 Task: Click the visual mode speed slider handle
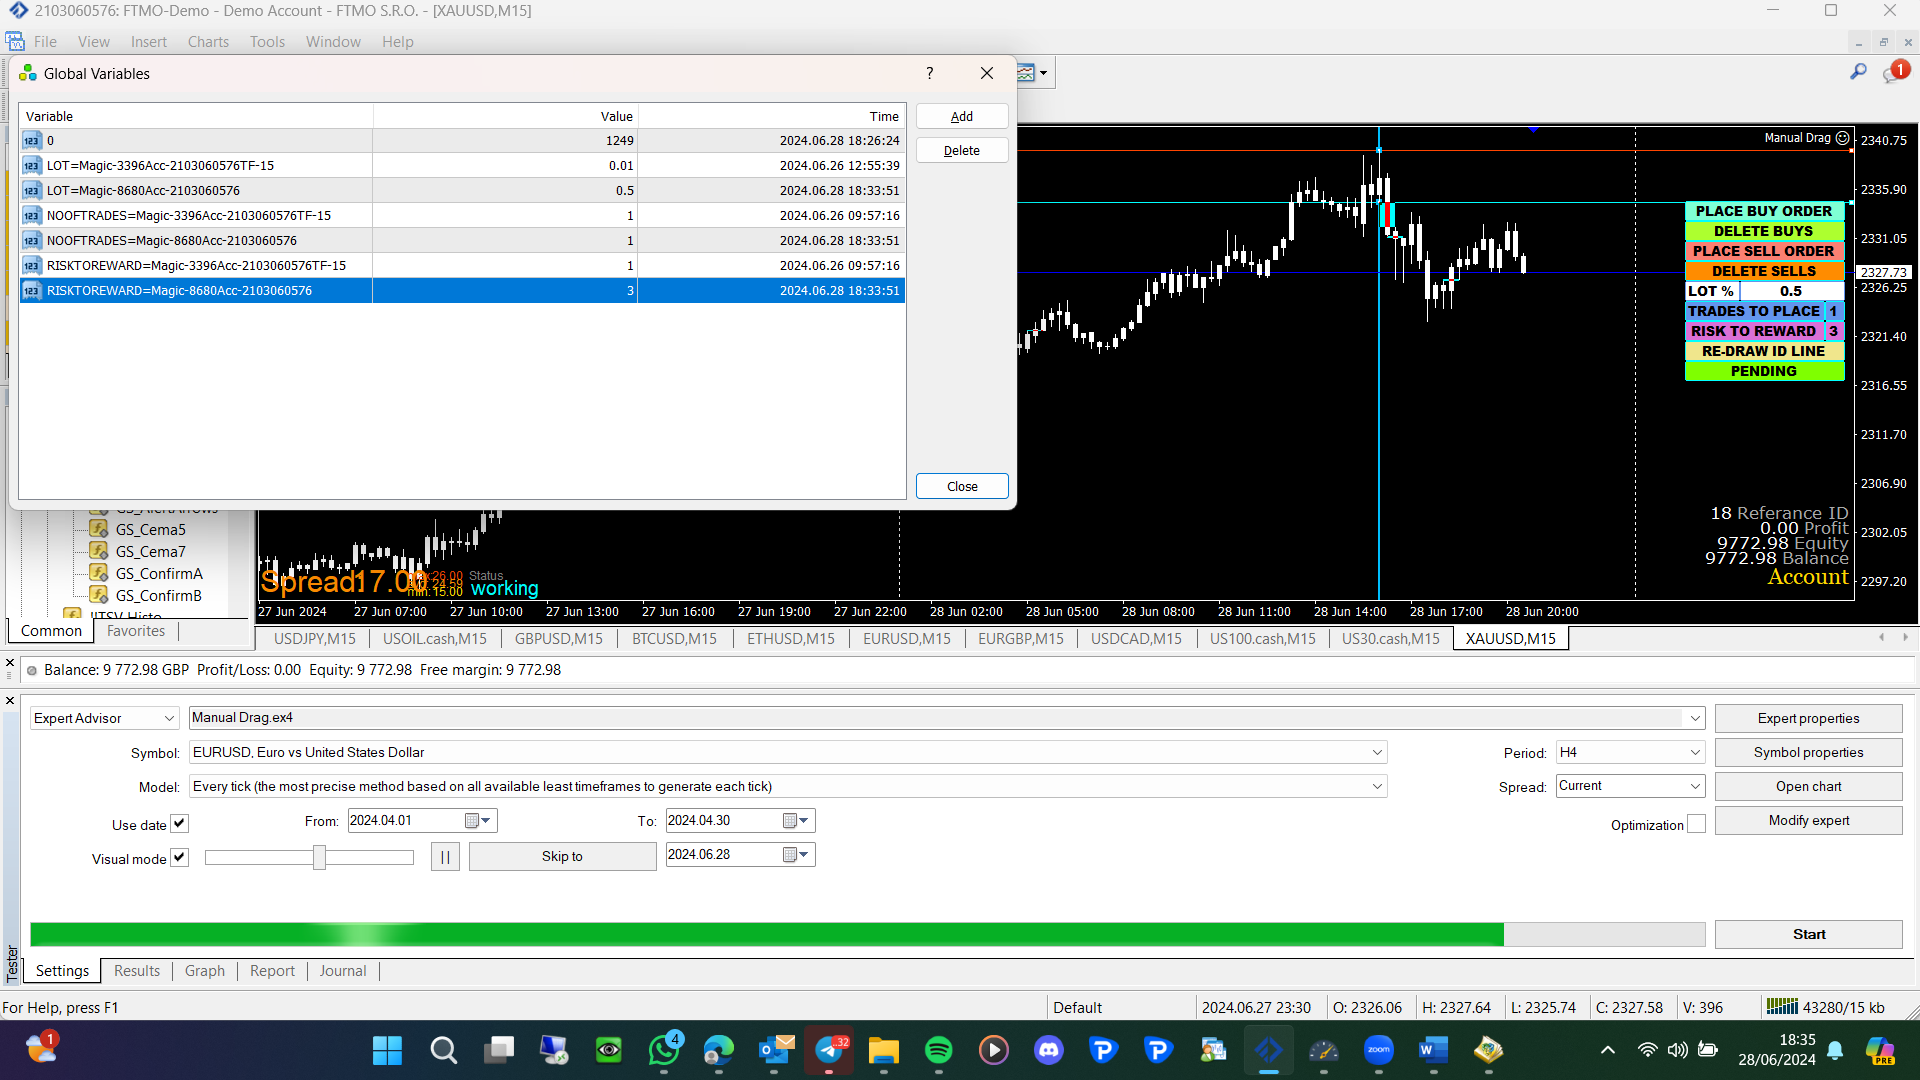pos(319,857)
